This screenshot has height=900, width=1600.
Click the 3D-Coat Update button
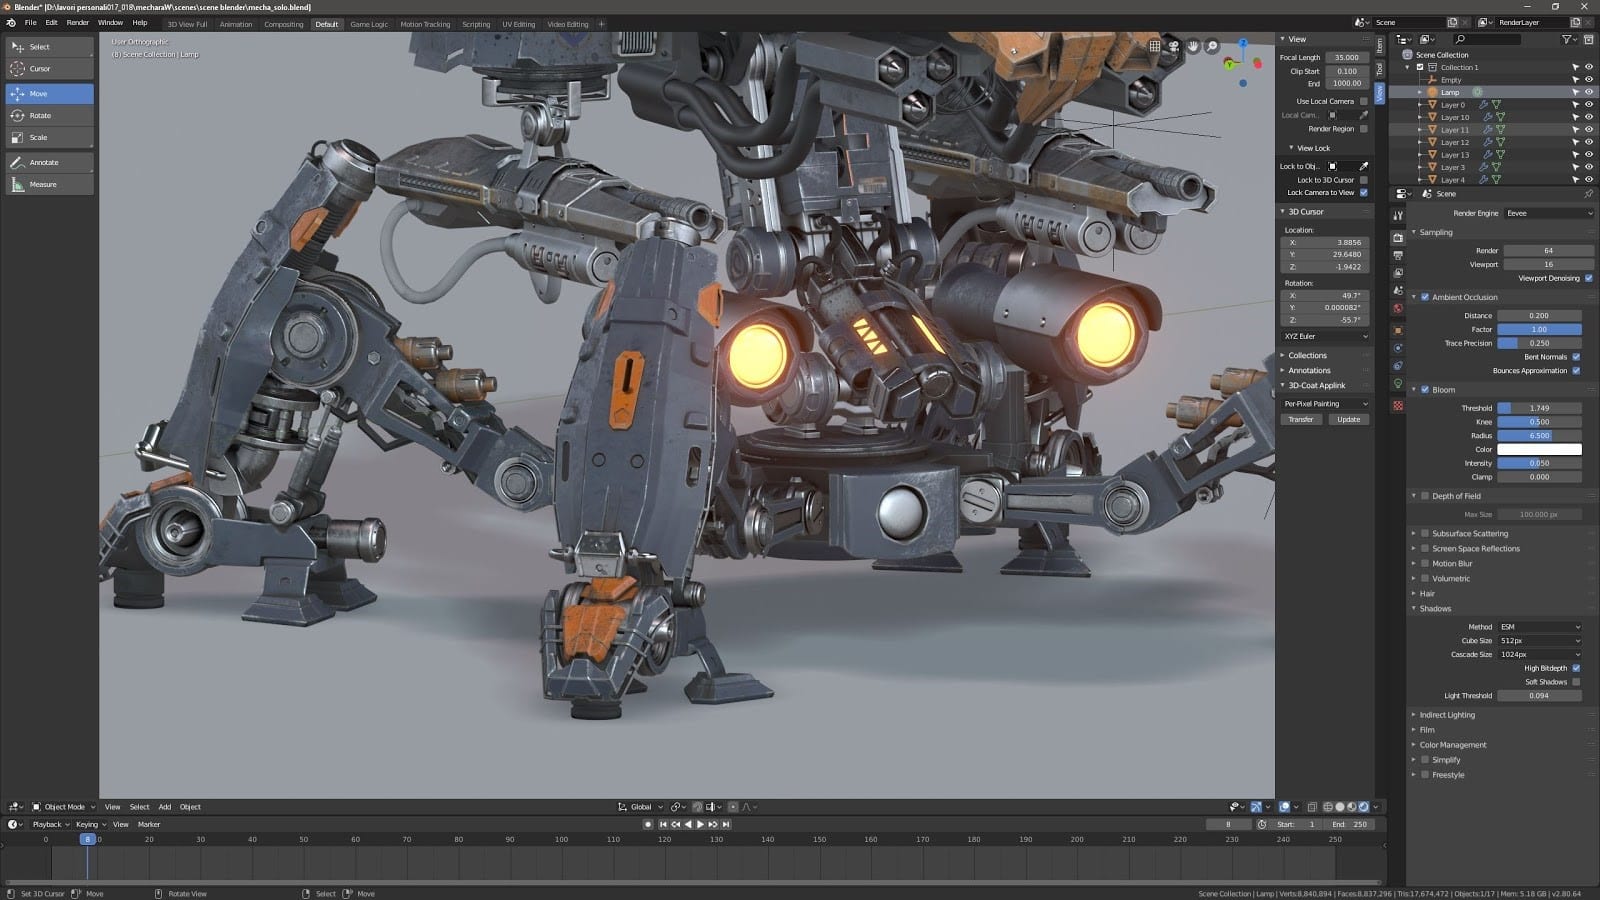pos(1349,420)
